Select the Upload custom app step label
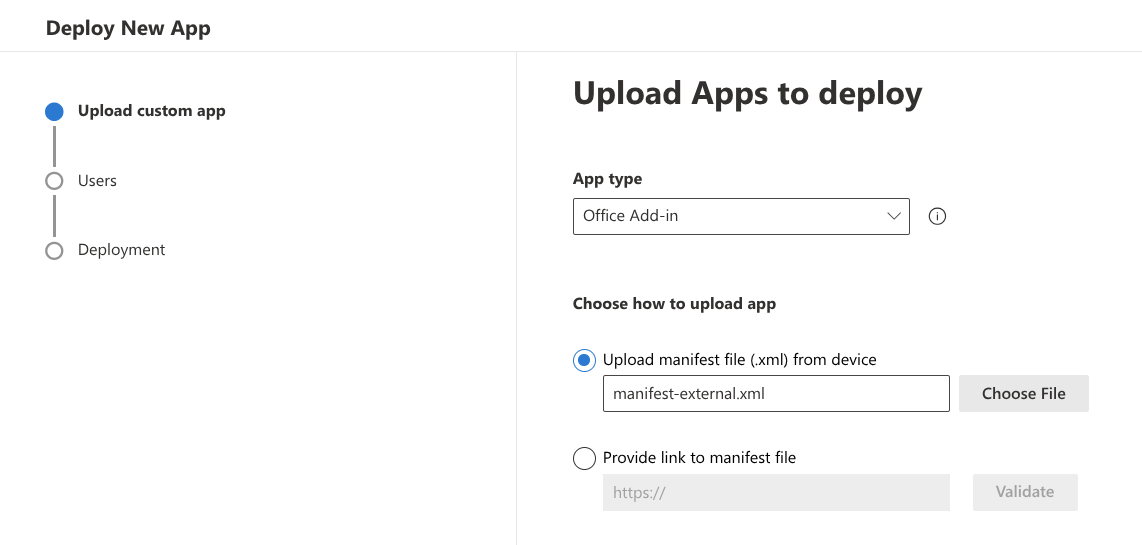The width and height of the screenshot is (1142, 545). tap(151, 111)
